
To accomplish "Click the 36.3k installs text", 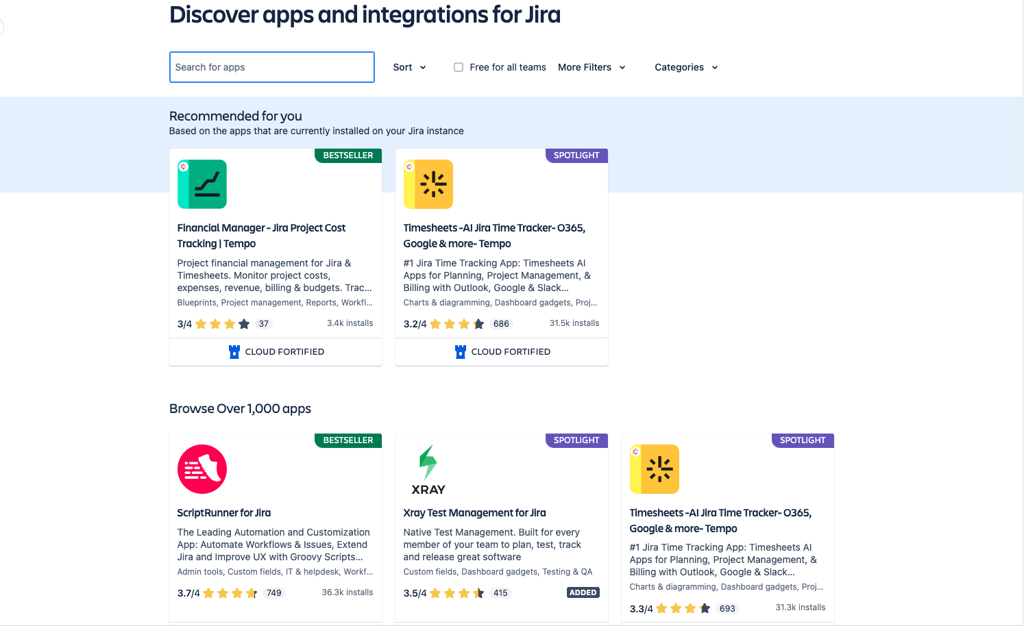I will click(347, 593).
